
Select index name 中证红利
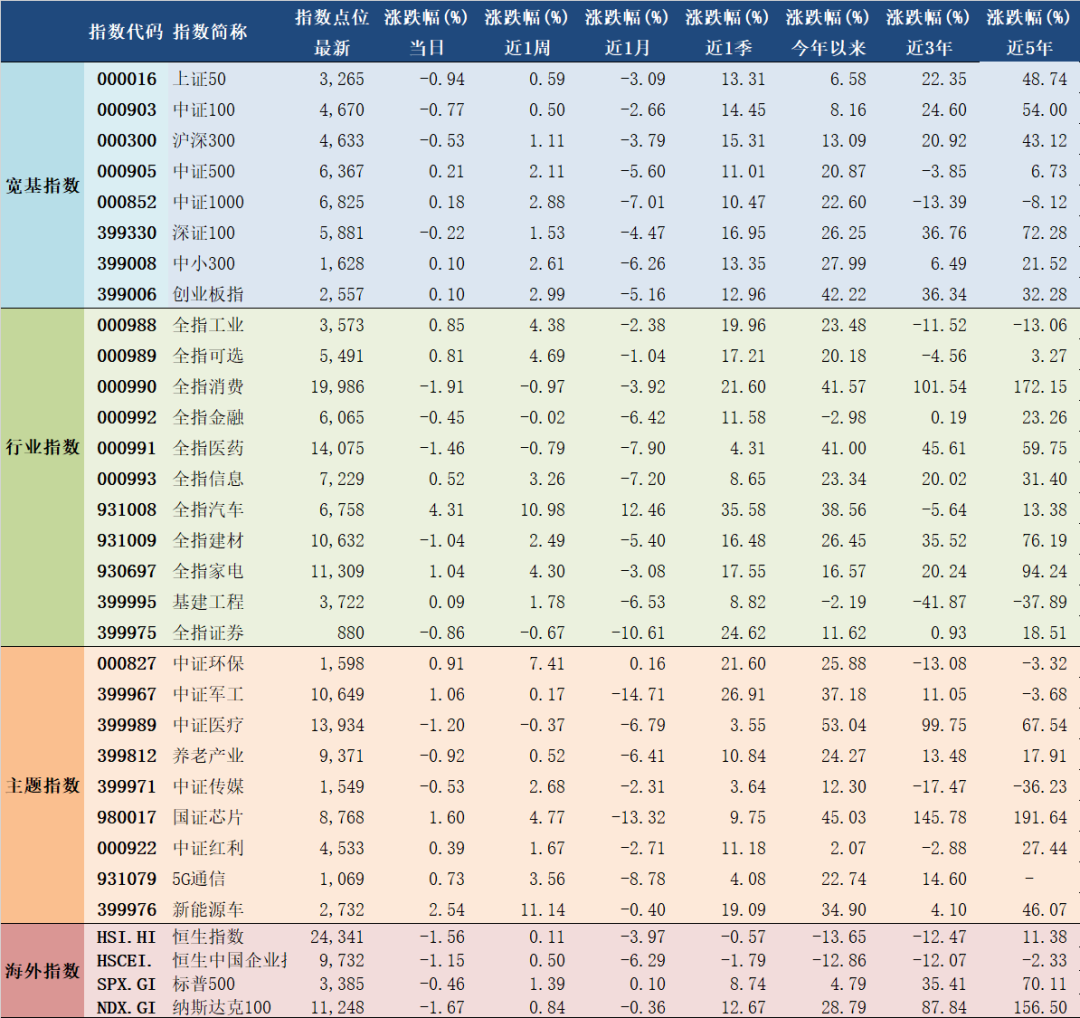[x=208, y=849]
